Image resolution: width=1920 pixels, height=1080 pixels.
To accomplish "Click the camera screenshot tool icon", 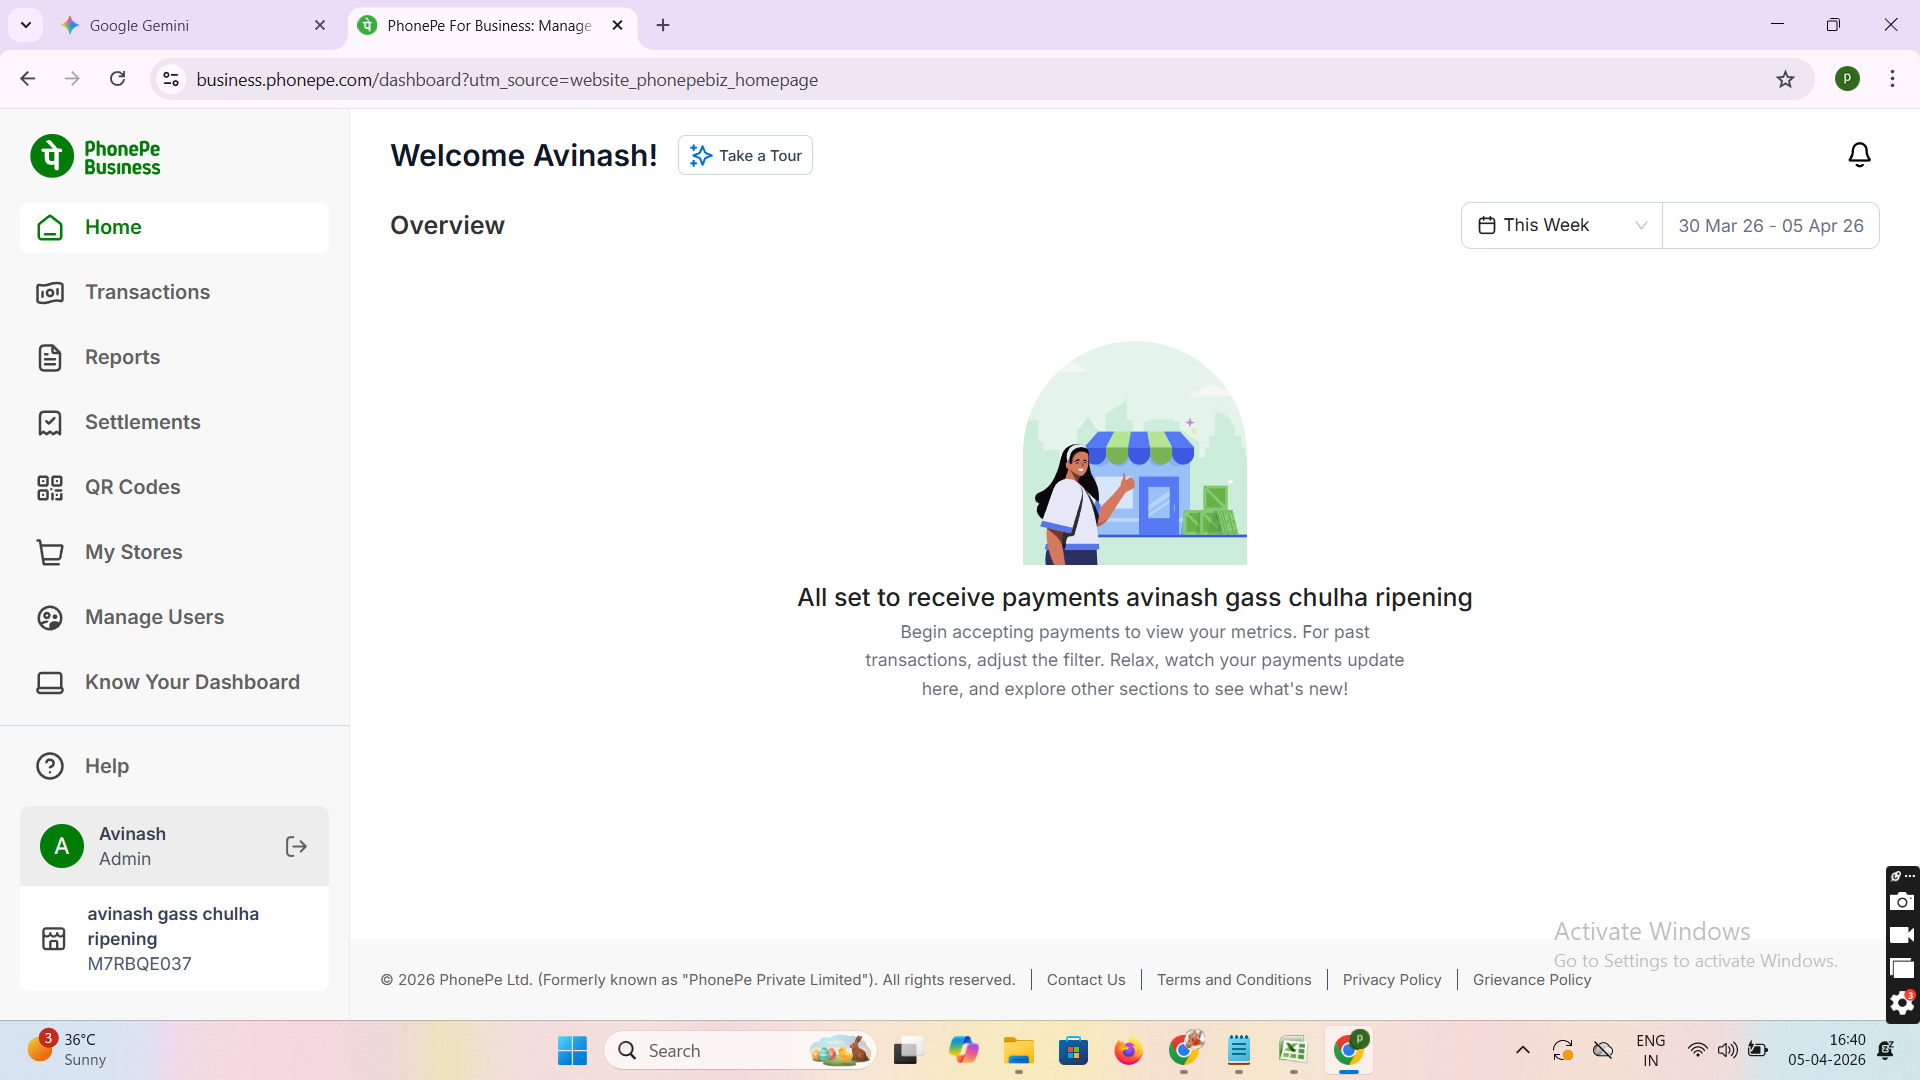I will click(x=1902, y=902).
